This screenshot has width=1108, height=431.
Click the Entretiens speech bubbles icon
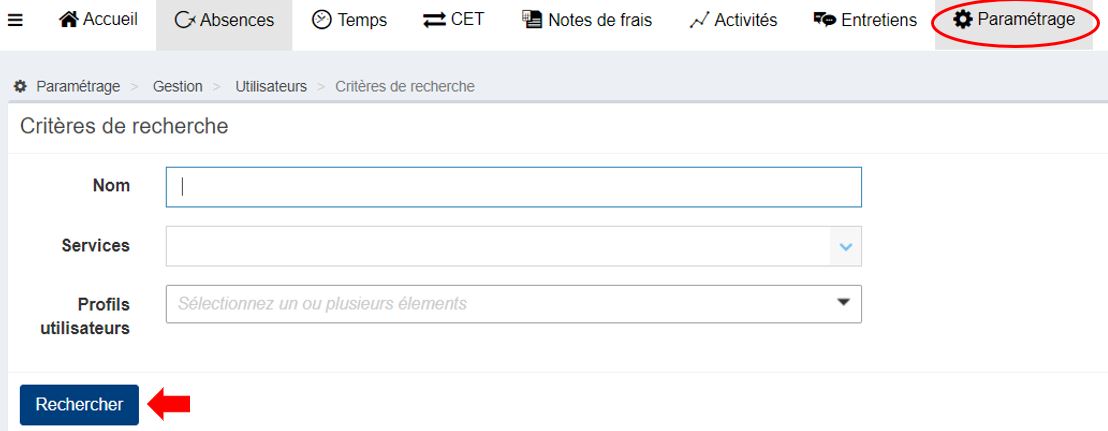point(825,20)
